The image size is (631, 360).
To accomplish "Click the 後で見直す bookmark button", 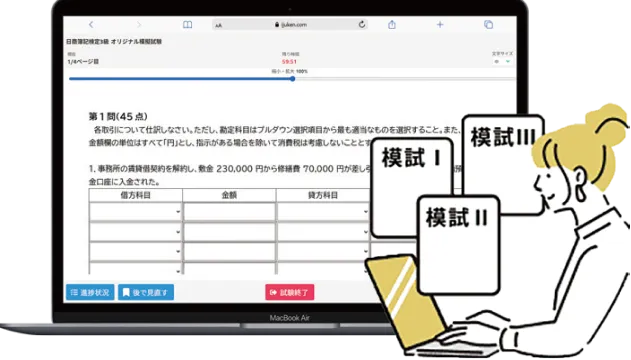I will 146,292.
